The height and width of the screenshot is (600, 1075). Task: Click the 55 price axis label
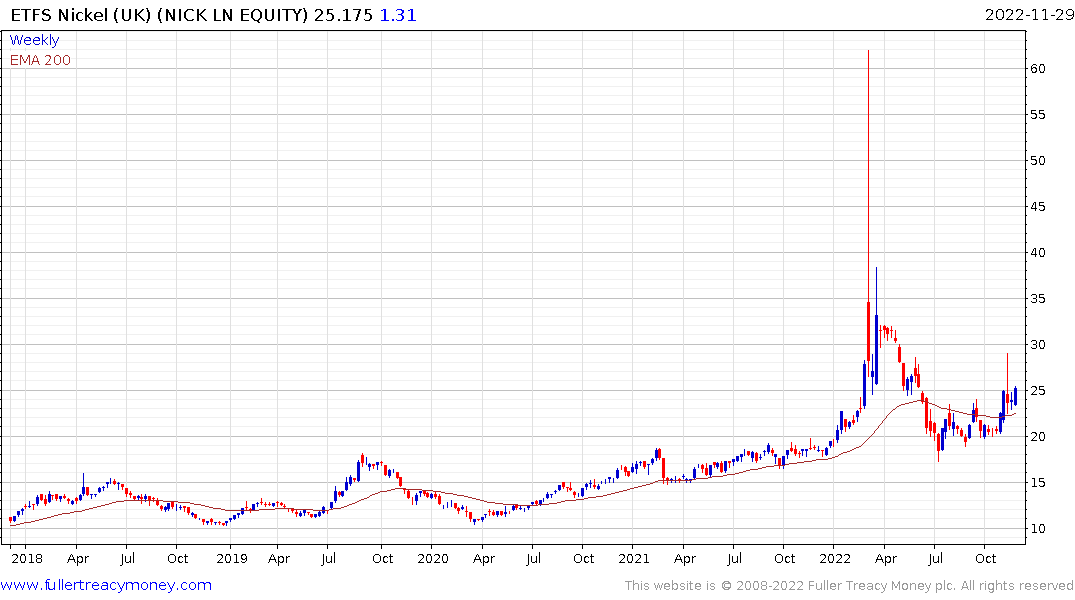tap(1037, 115)
